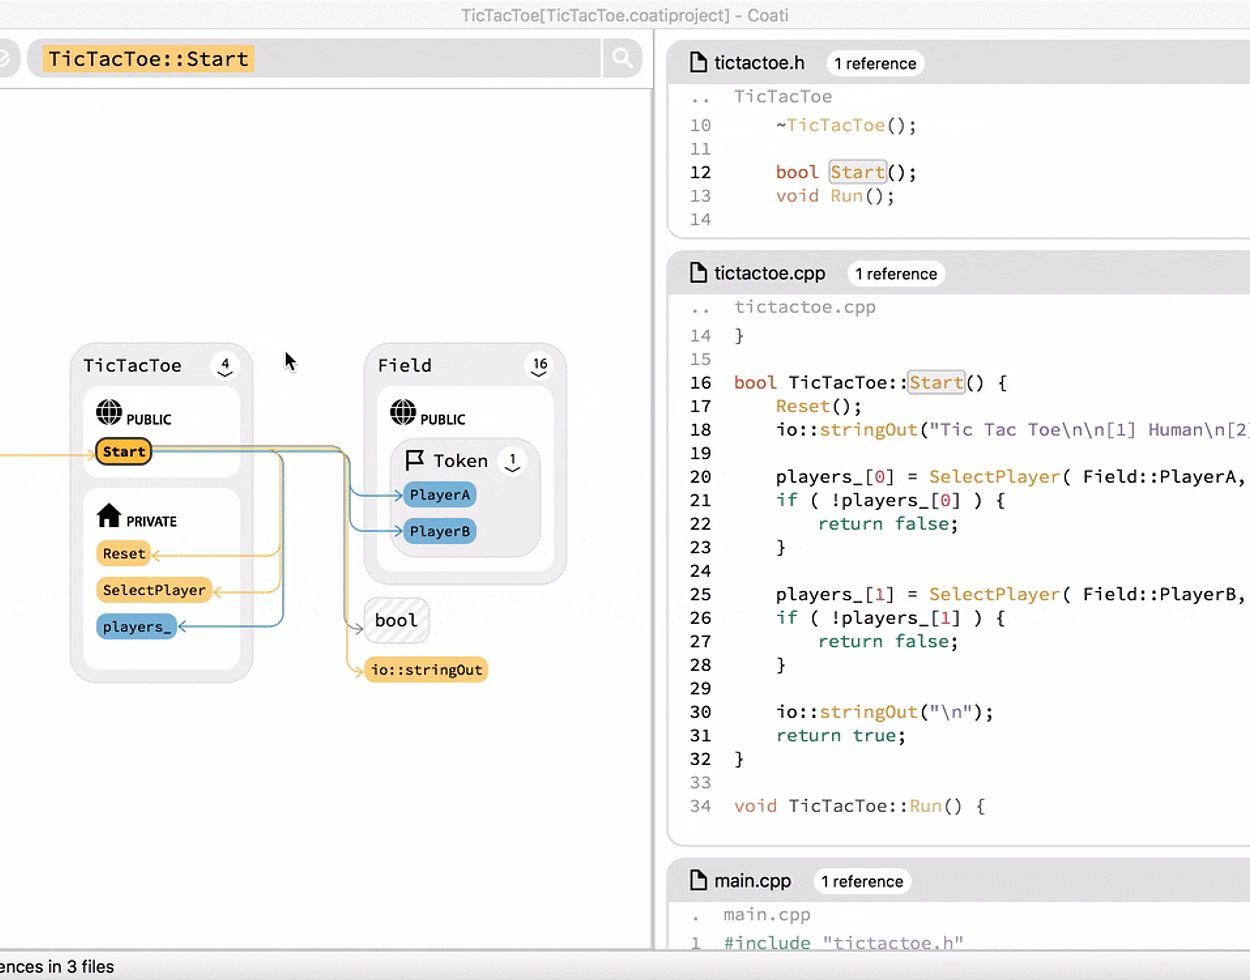Click the Run function link on line 13
Viewport: 1250px width, 980px height.
pos(846,196)
